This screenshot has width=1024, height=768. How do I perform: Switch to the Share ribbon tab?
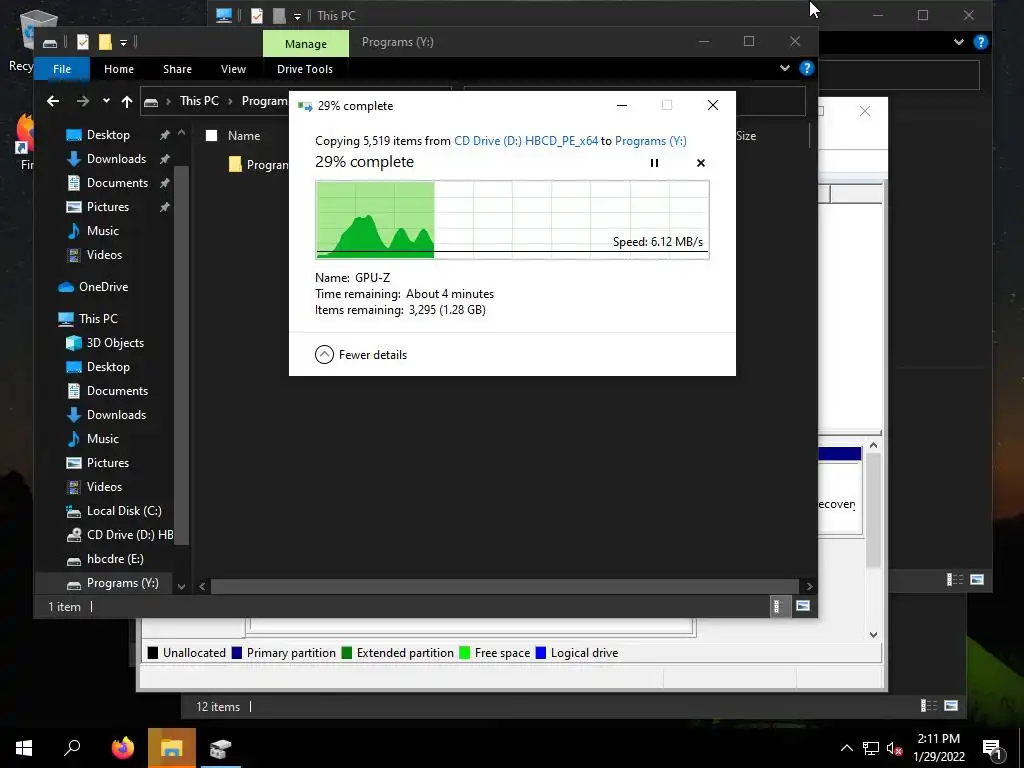click(178, 69)
